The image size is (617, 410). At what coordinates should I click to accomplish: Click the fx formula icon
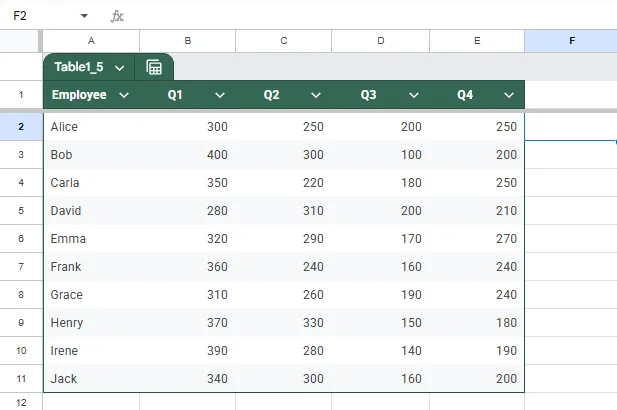click(117, 16)
